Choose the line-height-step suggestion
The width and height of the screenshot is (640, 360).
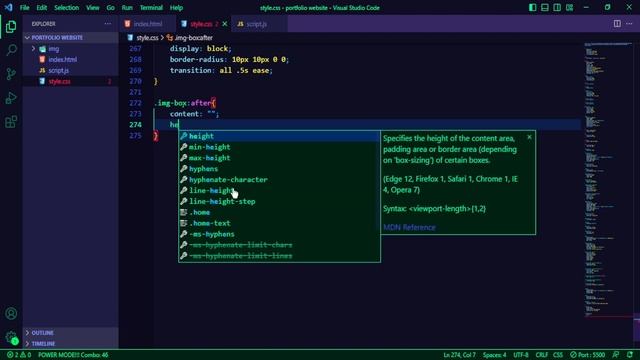[279, 201]
